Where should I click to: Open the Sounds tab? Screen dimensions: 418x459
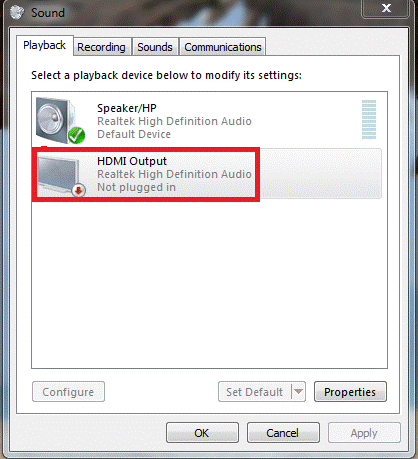click(x=155, y=47)
